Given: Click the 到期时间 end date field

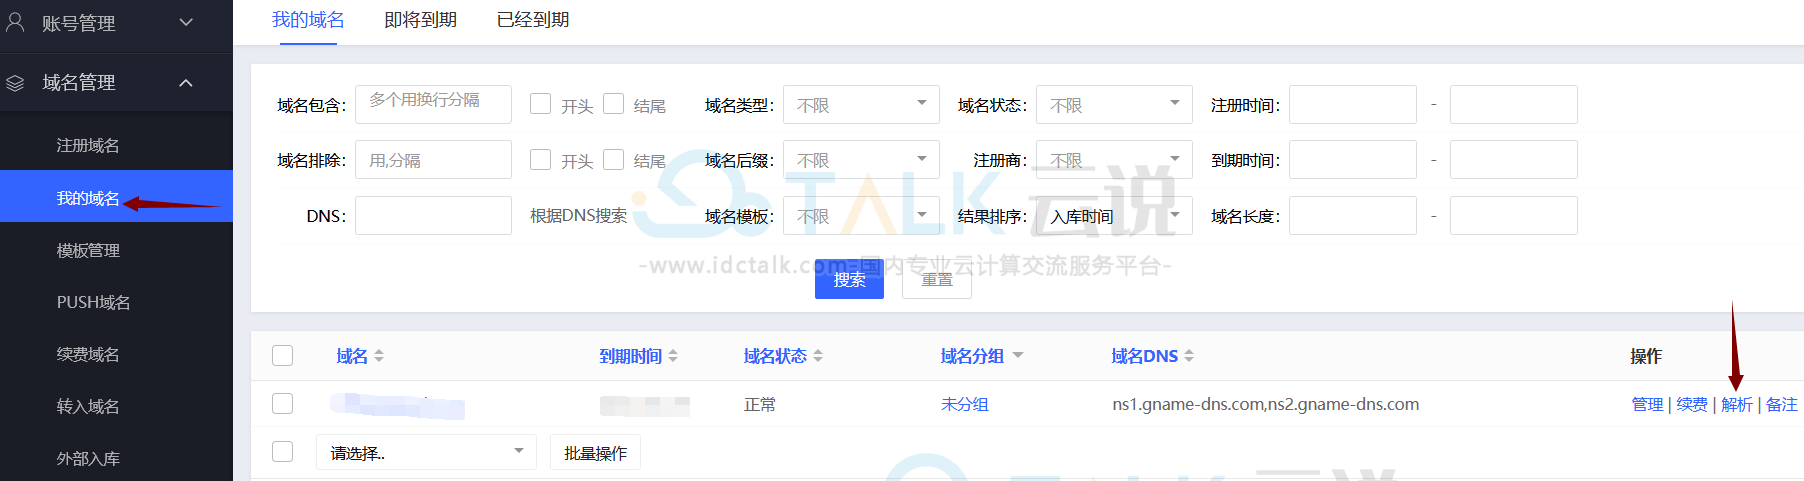Looking at the screenshot, I should 1514,160.
